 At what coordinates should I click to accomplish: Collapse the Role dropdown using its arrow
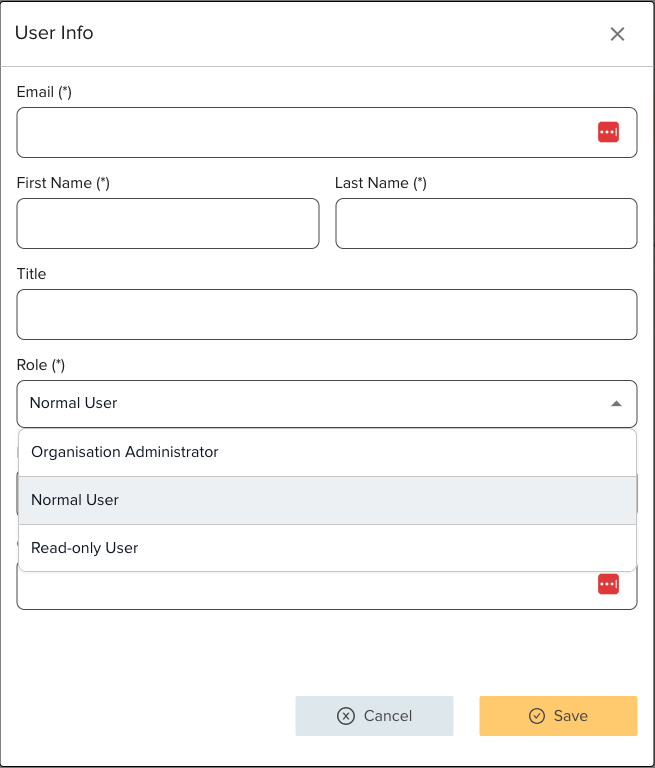click(x=616, y=404)
